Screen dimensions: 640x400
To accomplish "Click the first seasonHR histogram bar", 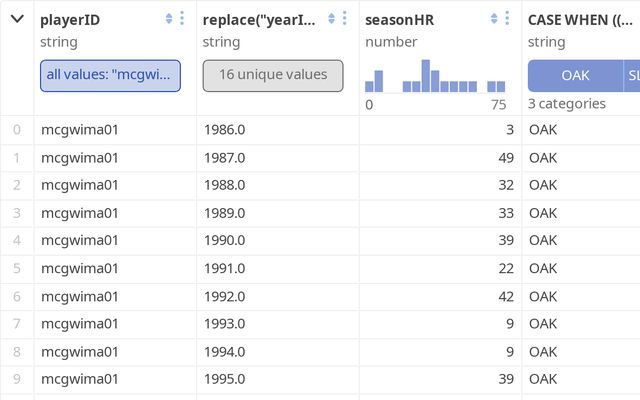I will (370, 87).
